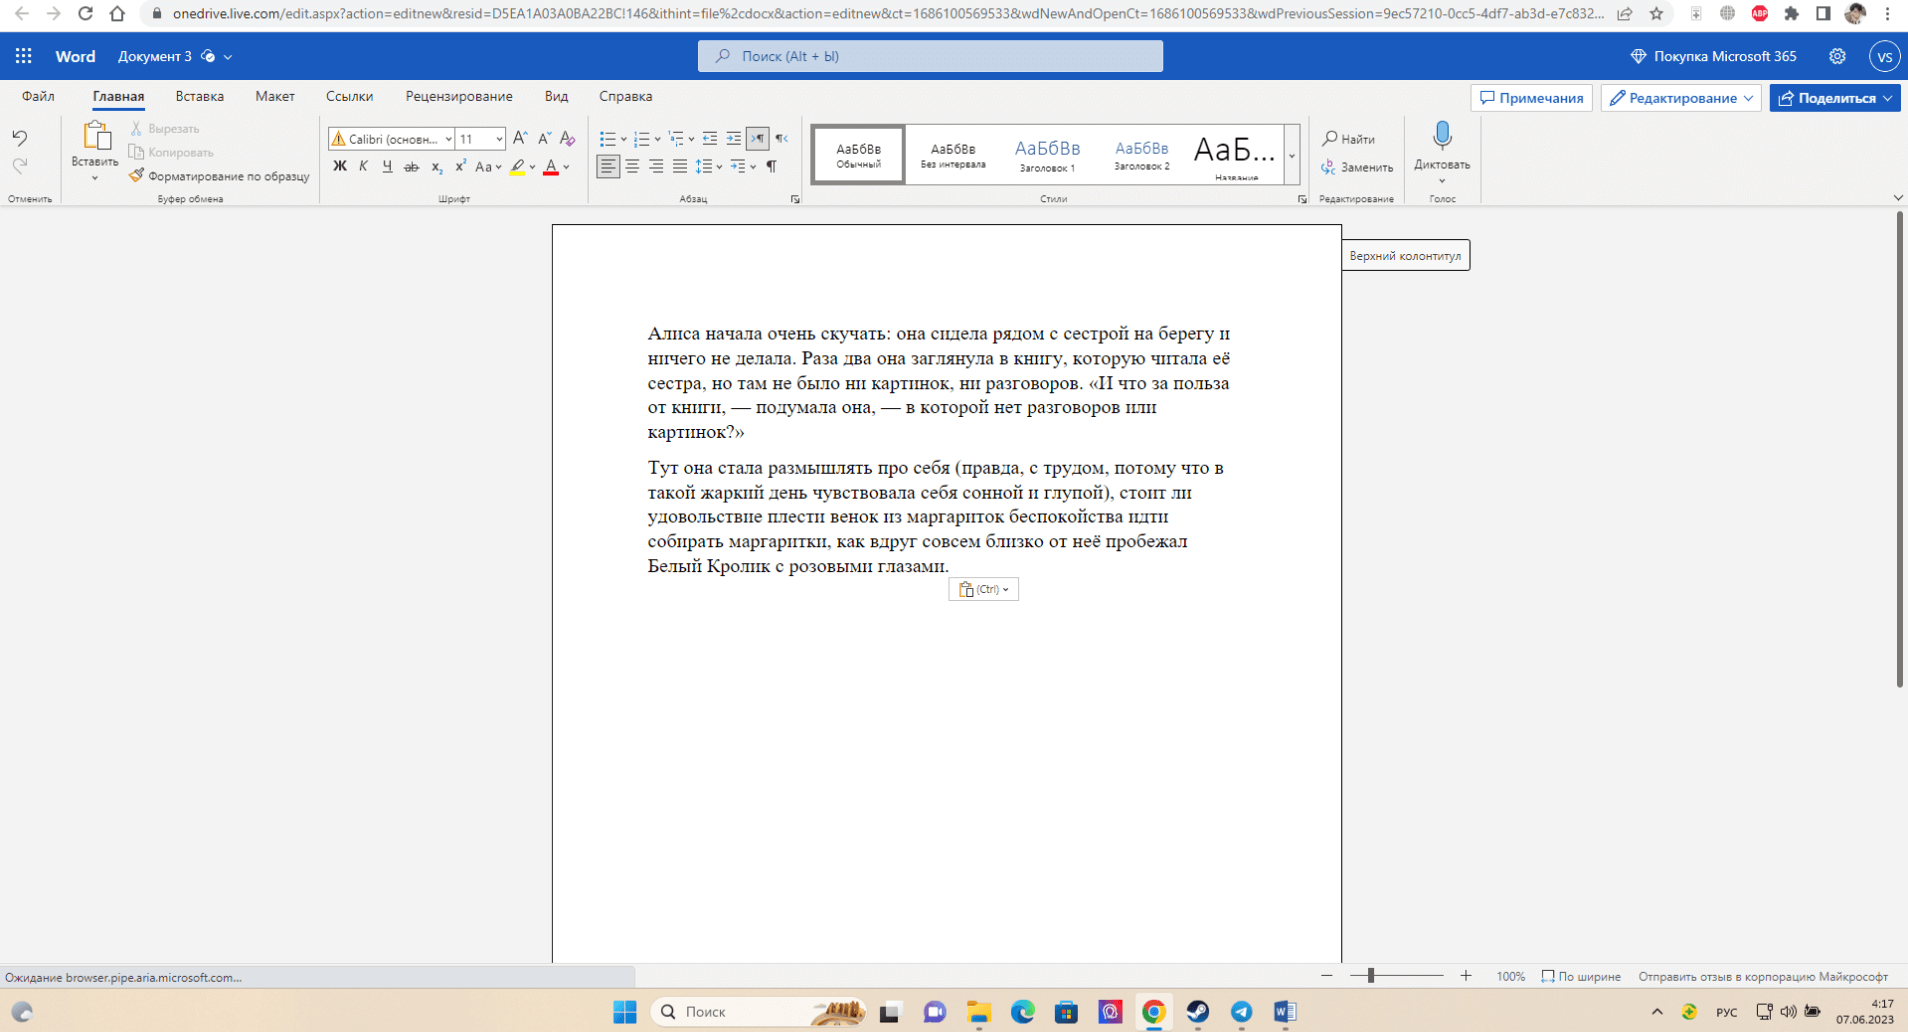
Task: Apply center text alignment
Action: point(632,166)
